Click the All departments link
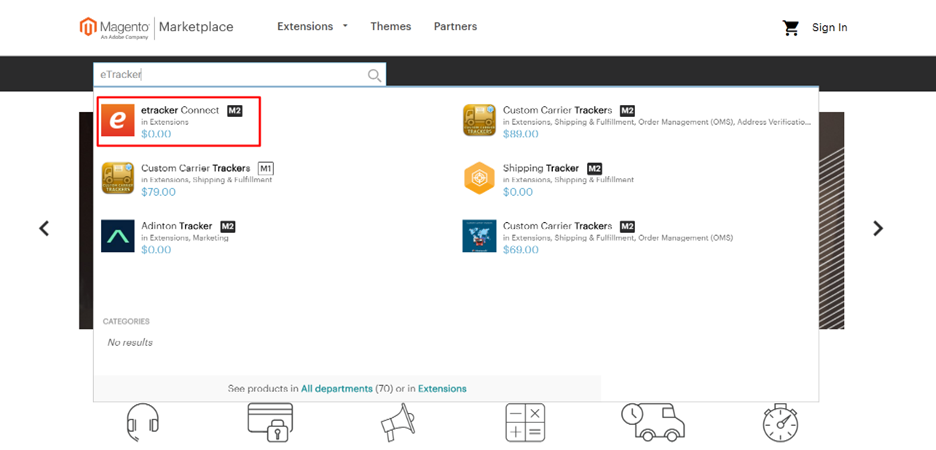The width and height of the screenshot is (936, 450). [x=337, y=389]
